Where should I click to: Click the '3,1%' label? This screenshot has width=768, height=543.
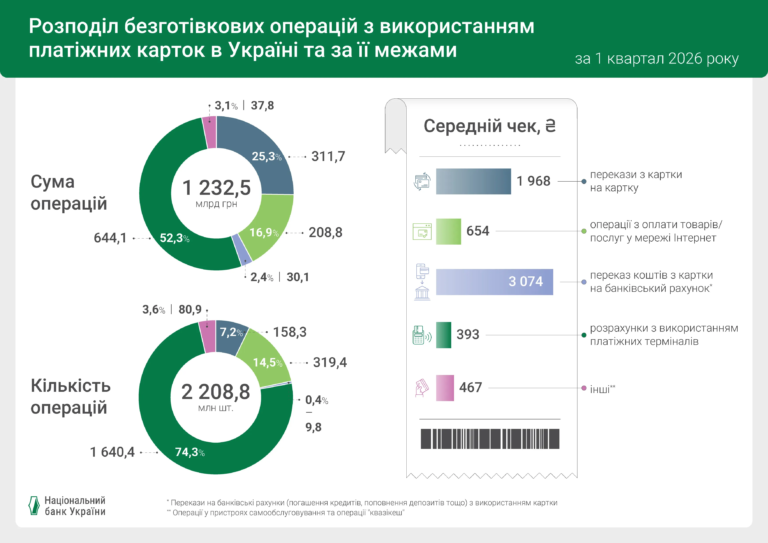click(226, 105)
